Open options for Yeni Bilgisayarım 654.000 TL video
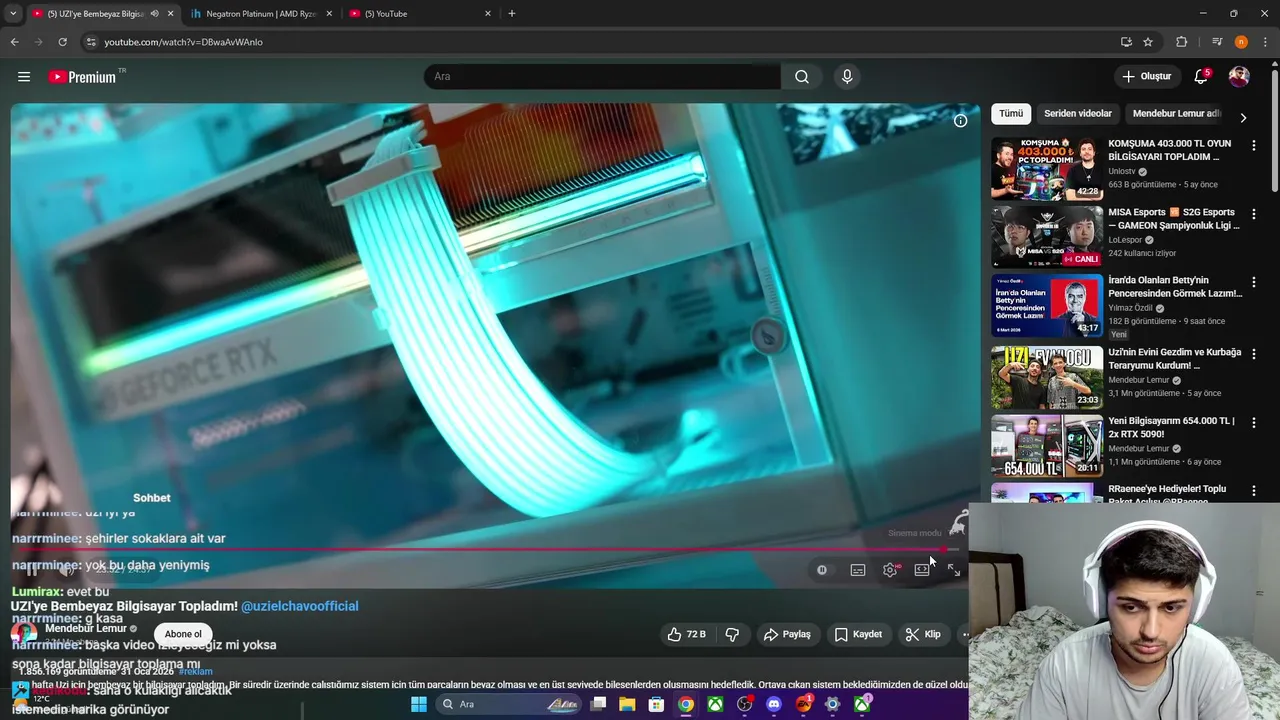The height and width of the screenshot is (720, 1280). pos(1253,423)
